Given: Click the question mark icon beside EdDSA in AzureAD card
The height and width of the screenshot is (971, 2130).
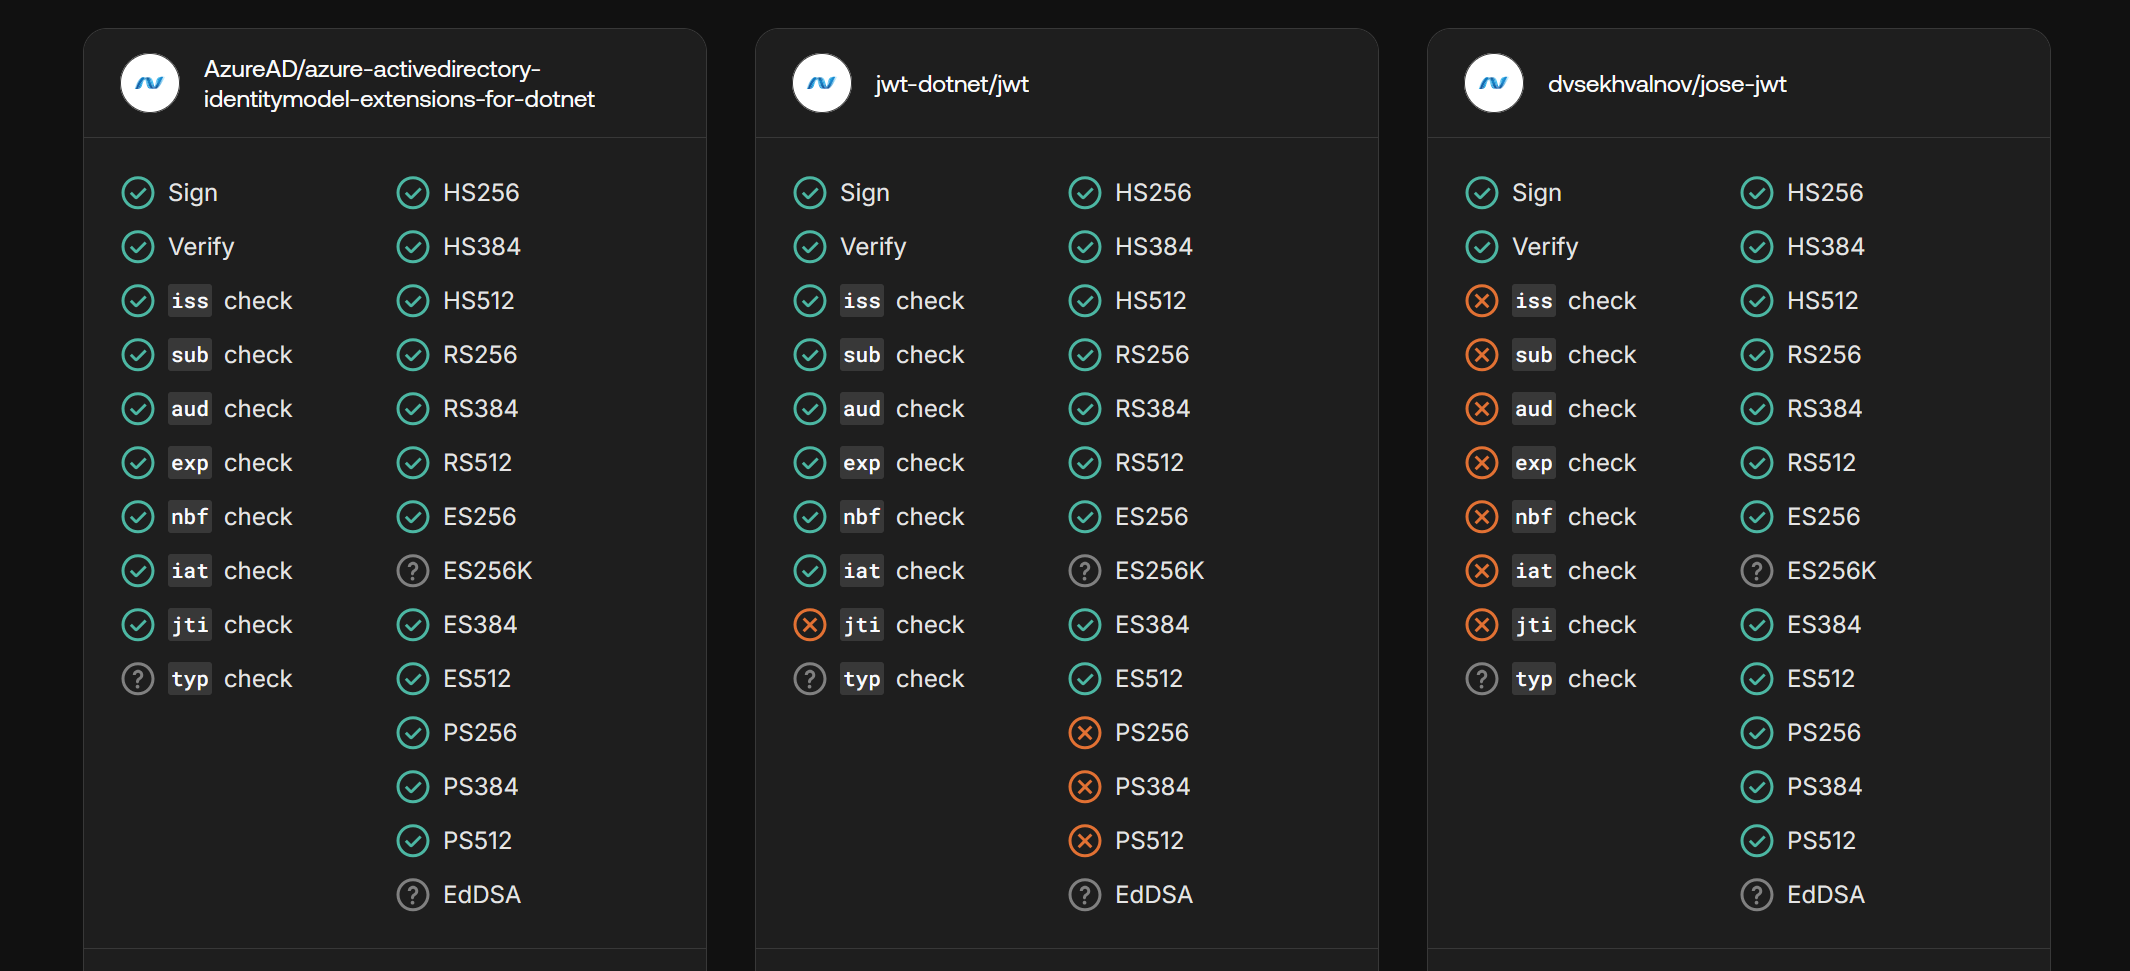Looking at the screenshot, I should (413, 894).
